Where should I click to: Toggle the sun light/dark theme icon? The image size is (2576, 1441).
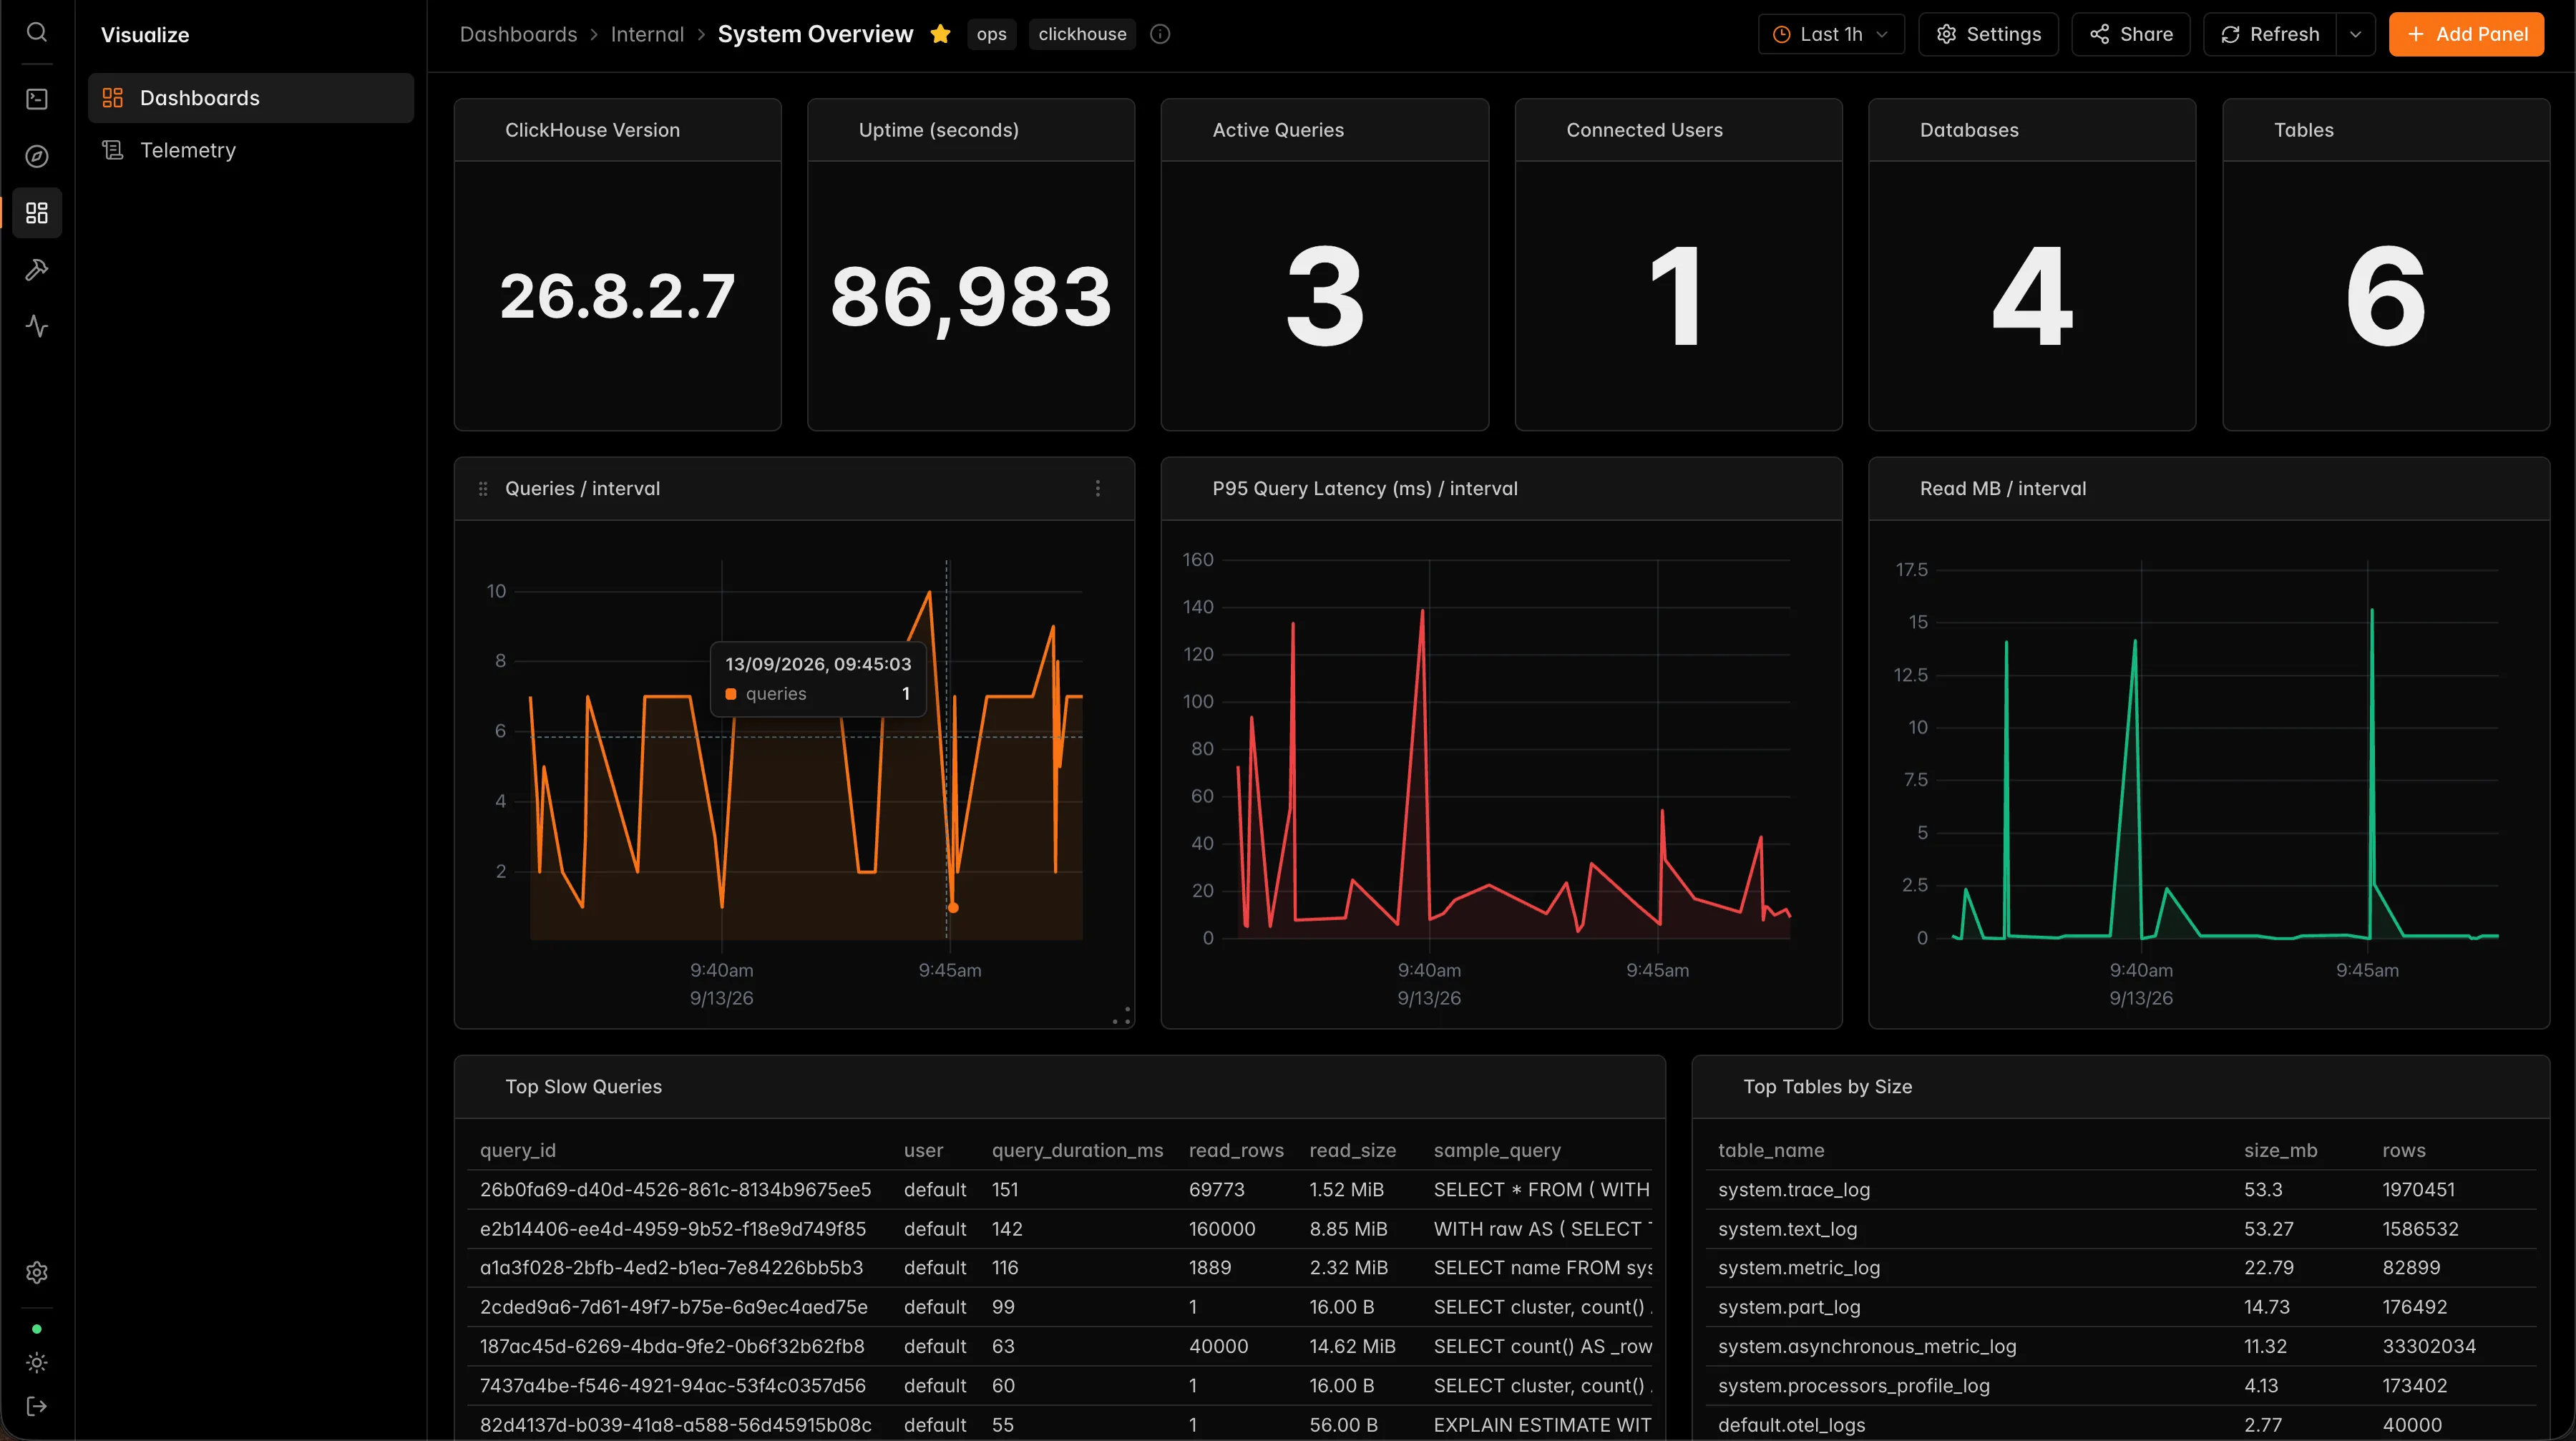tap(37, 1363)
